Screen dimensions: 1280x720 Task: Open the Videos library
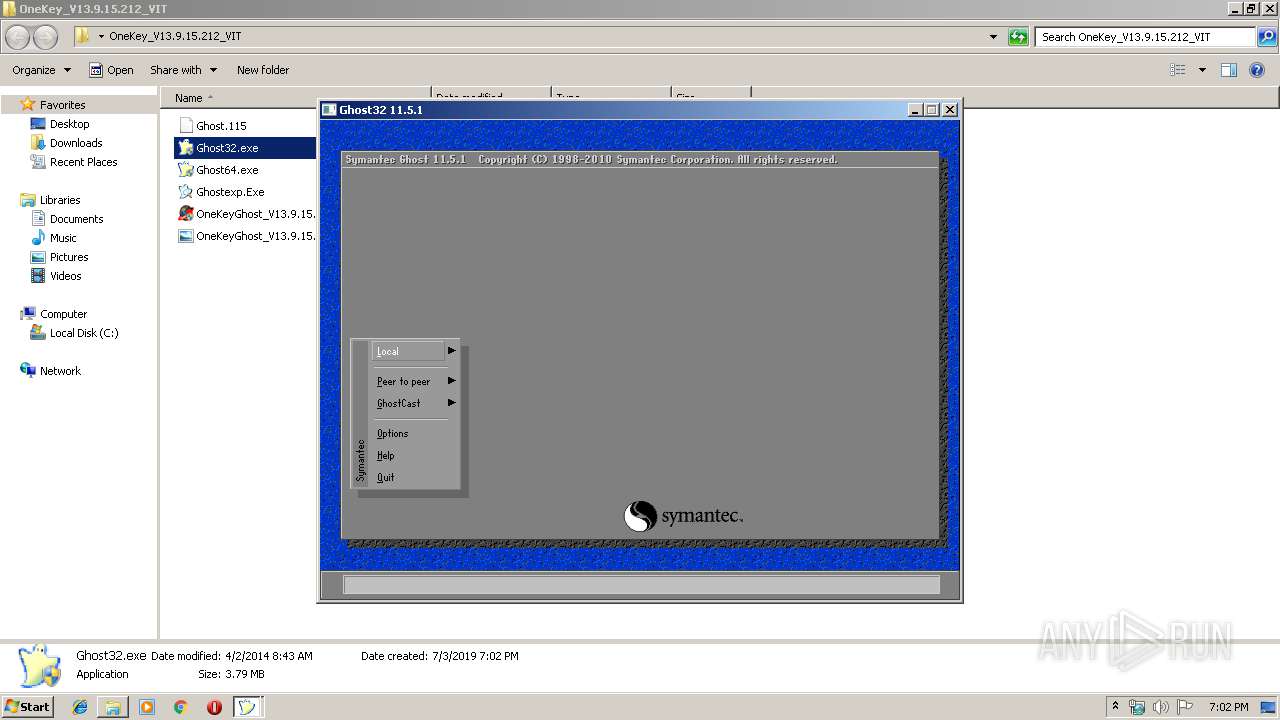click(x=65, y=276)
